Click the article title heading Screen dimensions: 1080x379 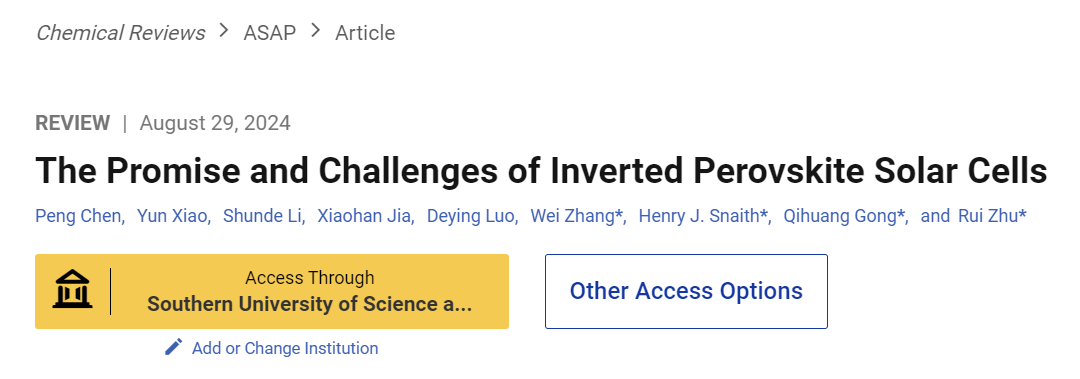[x=541, y=171]
